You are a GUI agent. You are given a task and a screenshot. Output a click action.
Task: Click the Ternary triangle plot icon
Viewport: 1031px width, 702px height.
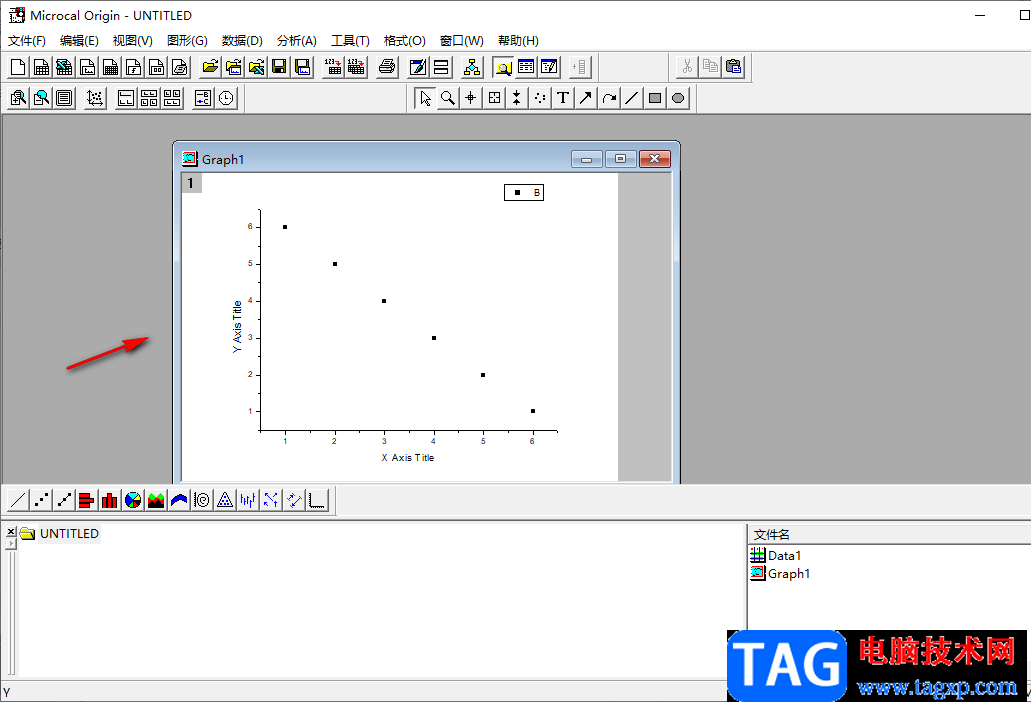point(225,501)
